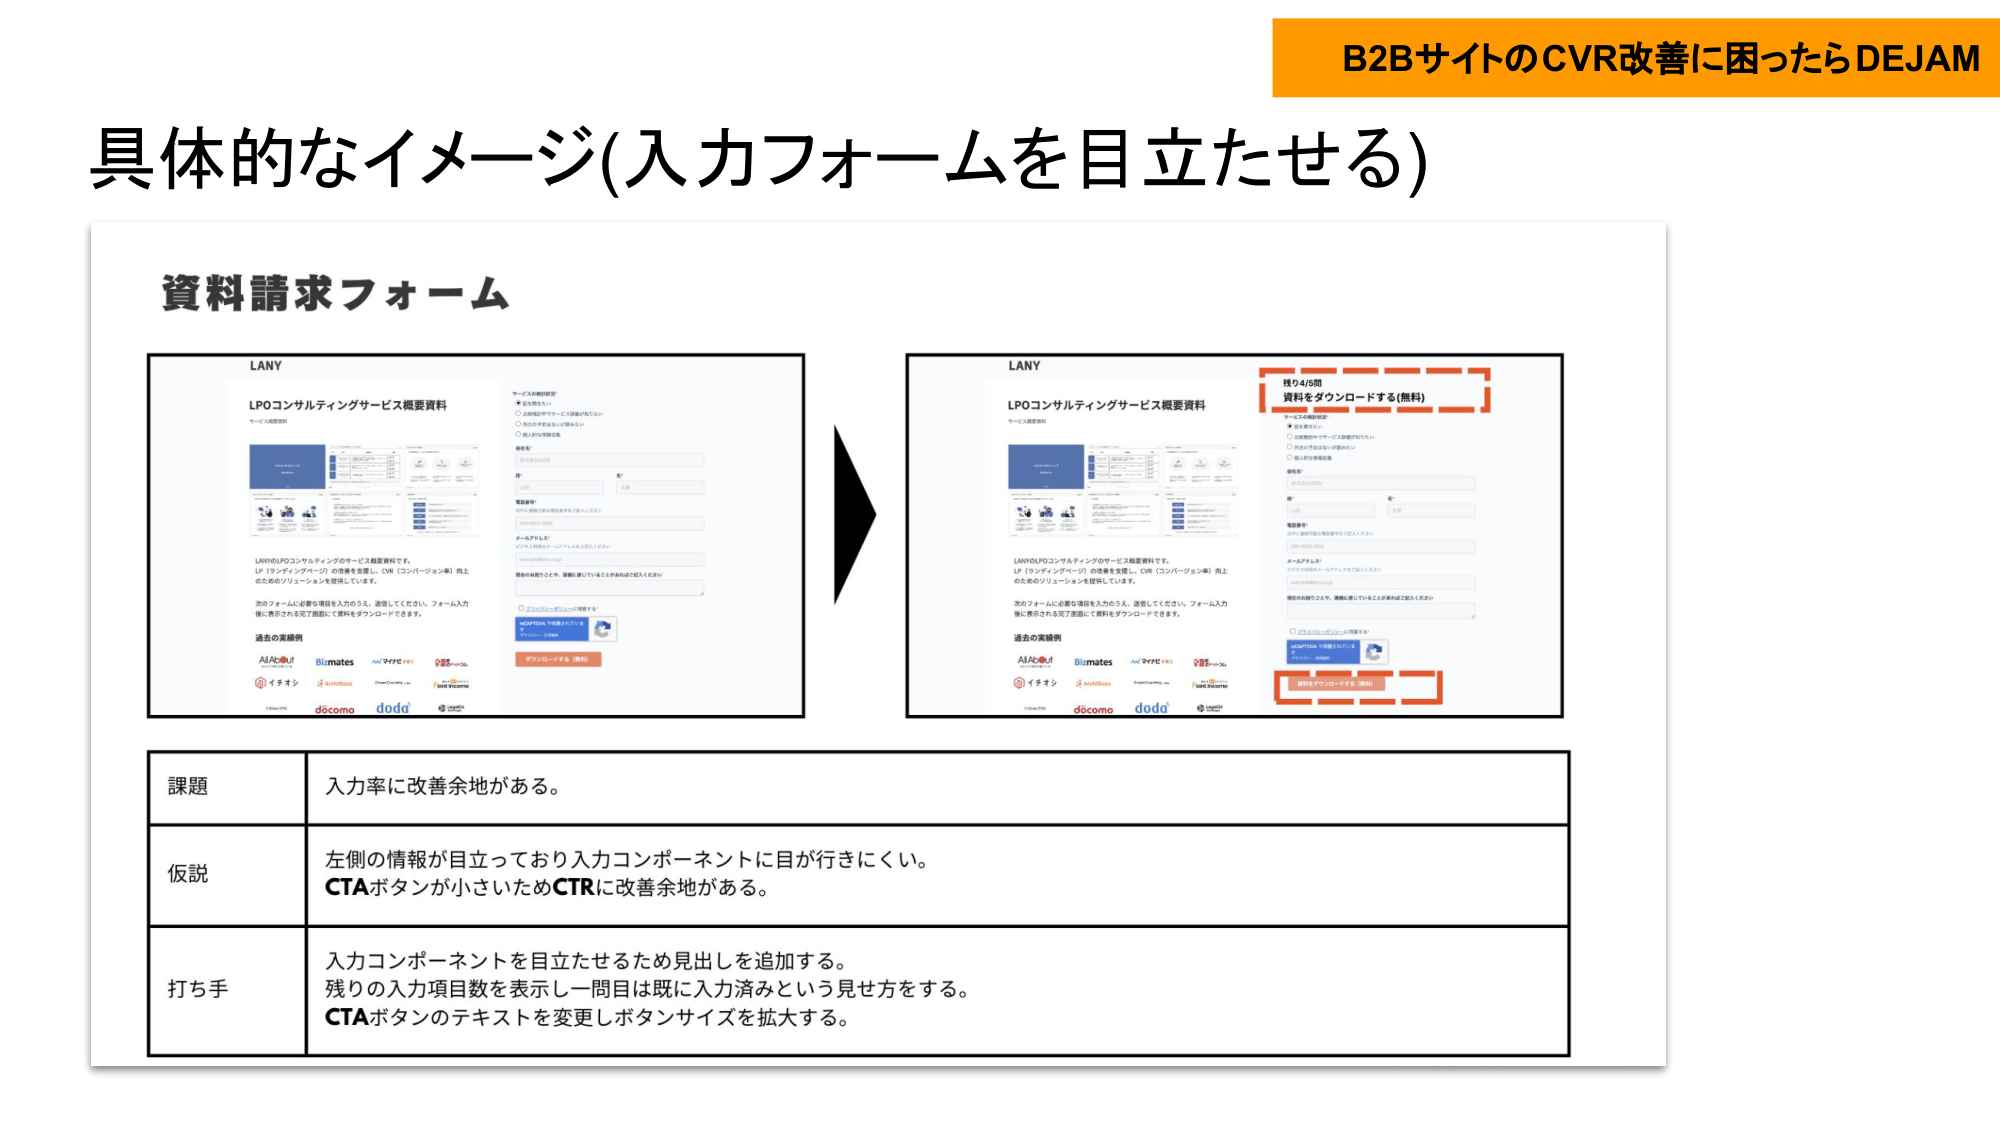This screenshot has width=2000, height=1125.
Task: Click orange DEJAM banner at top right
Action: point(1635,58)
